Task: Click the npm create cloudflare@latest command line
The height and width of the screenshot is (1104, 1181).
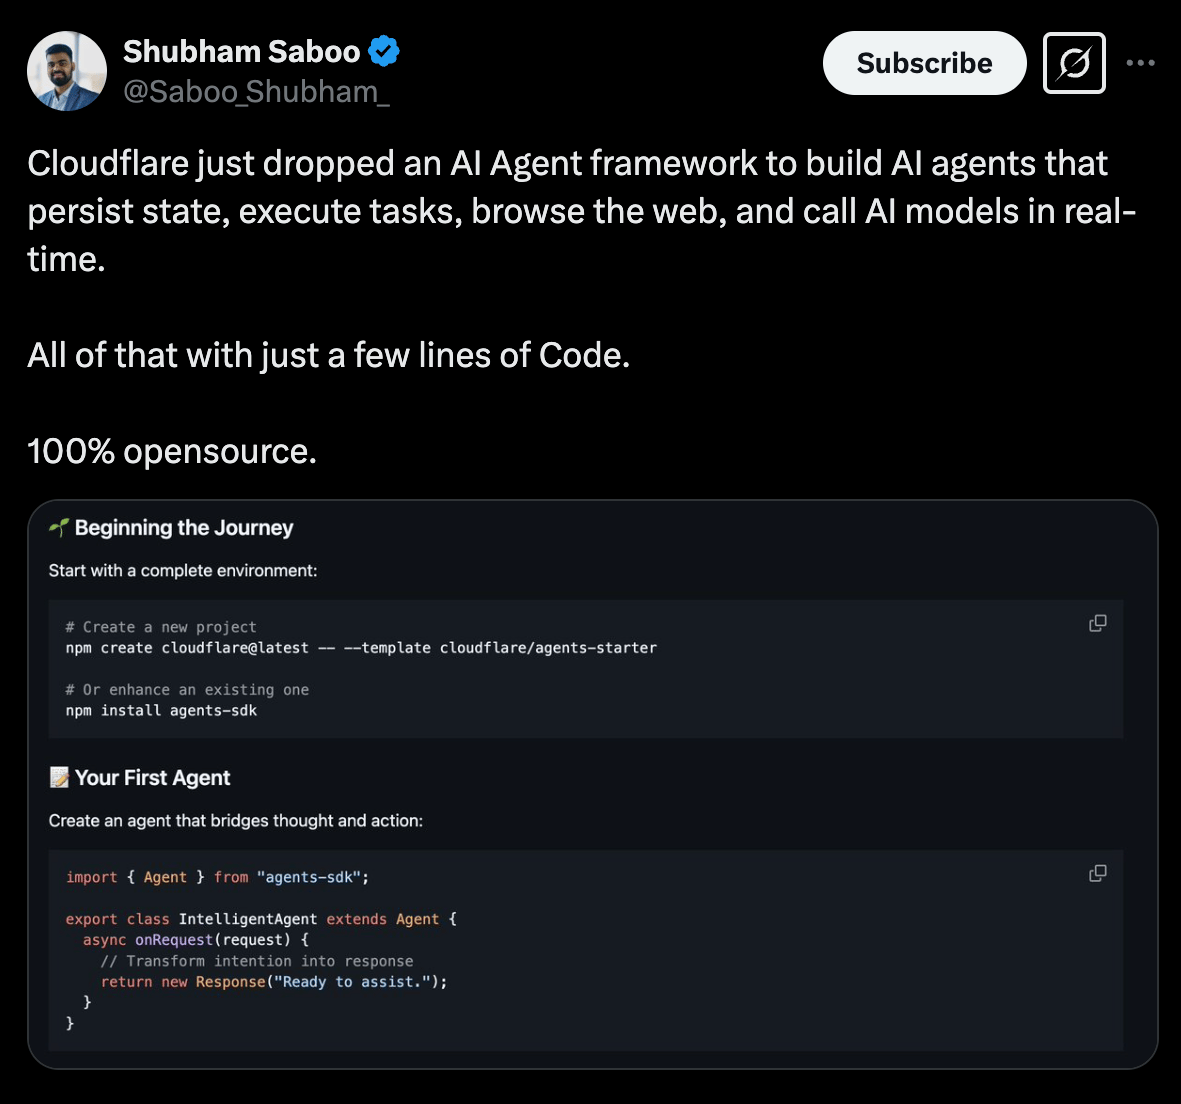Action: point(361,648)
